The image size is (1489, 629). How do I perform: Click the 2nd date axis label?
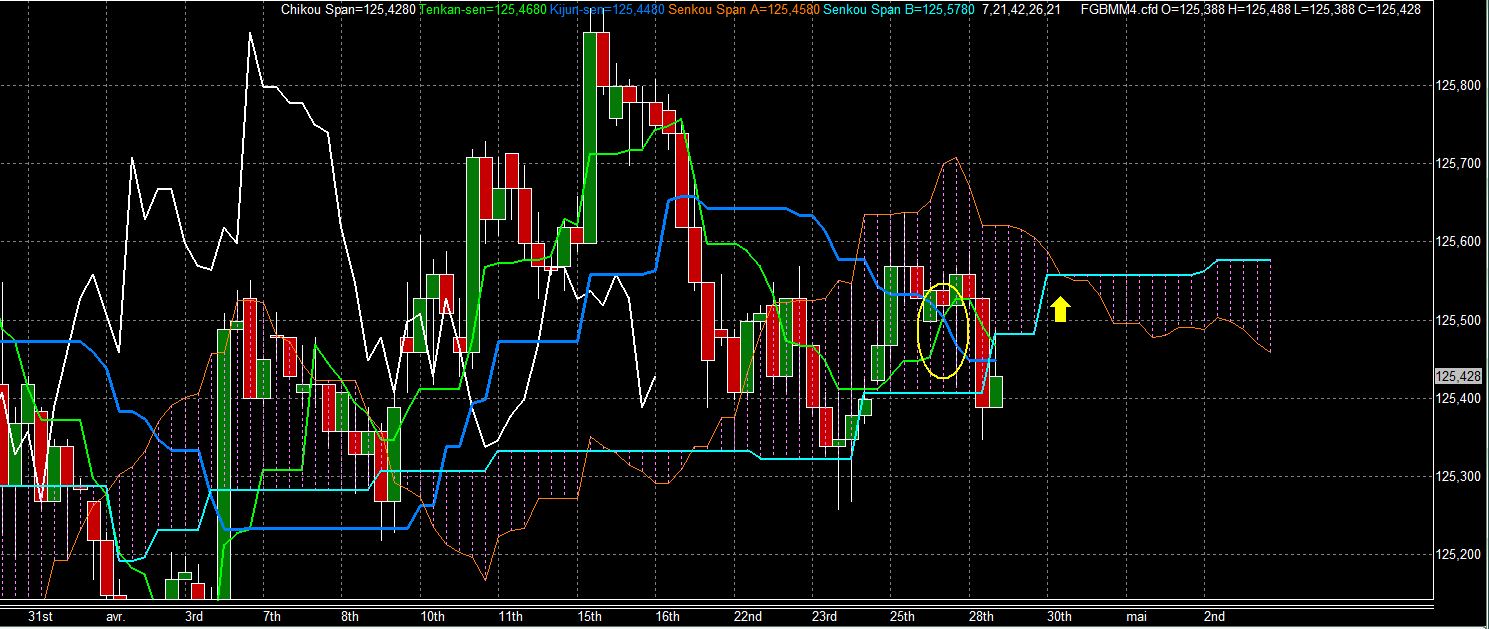pos(1215,616)
